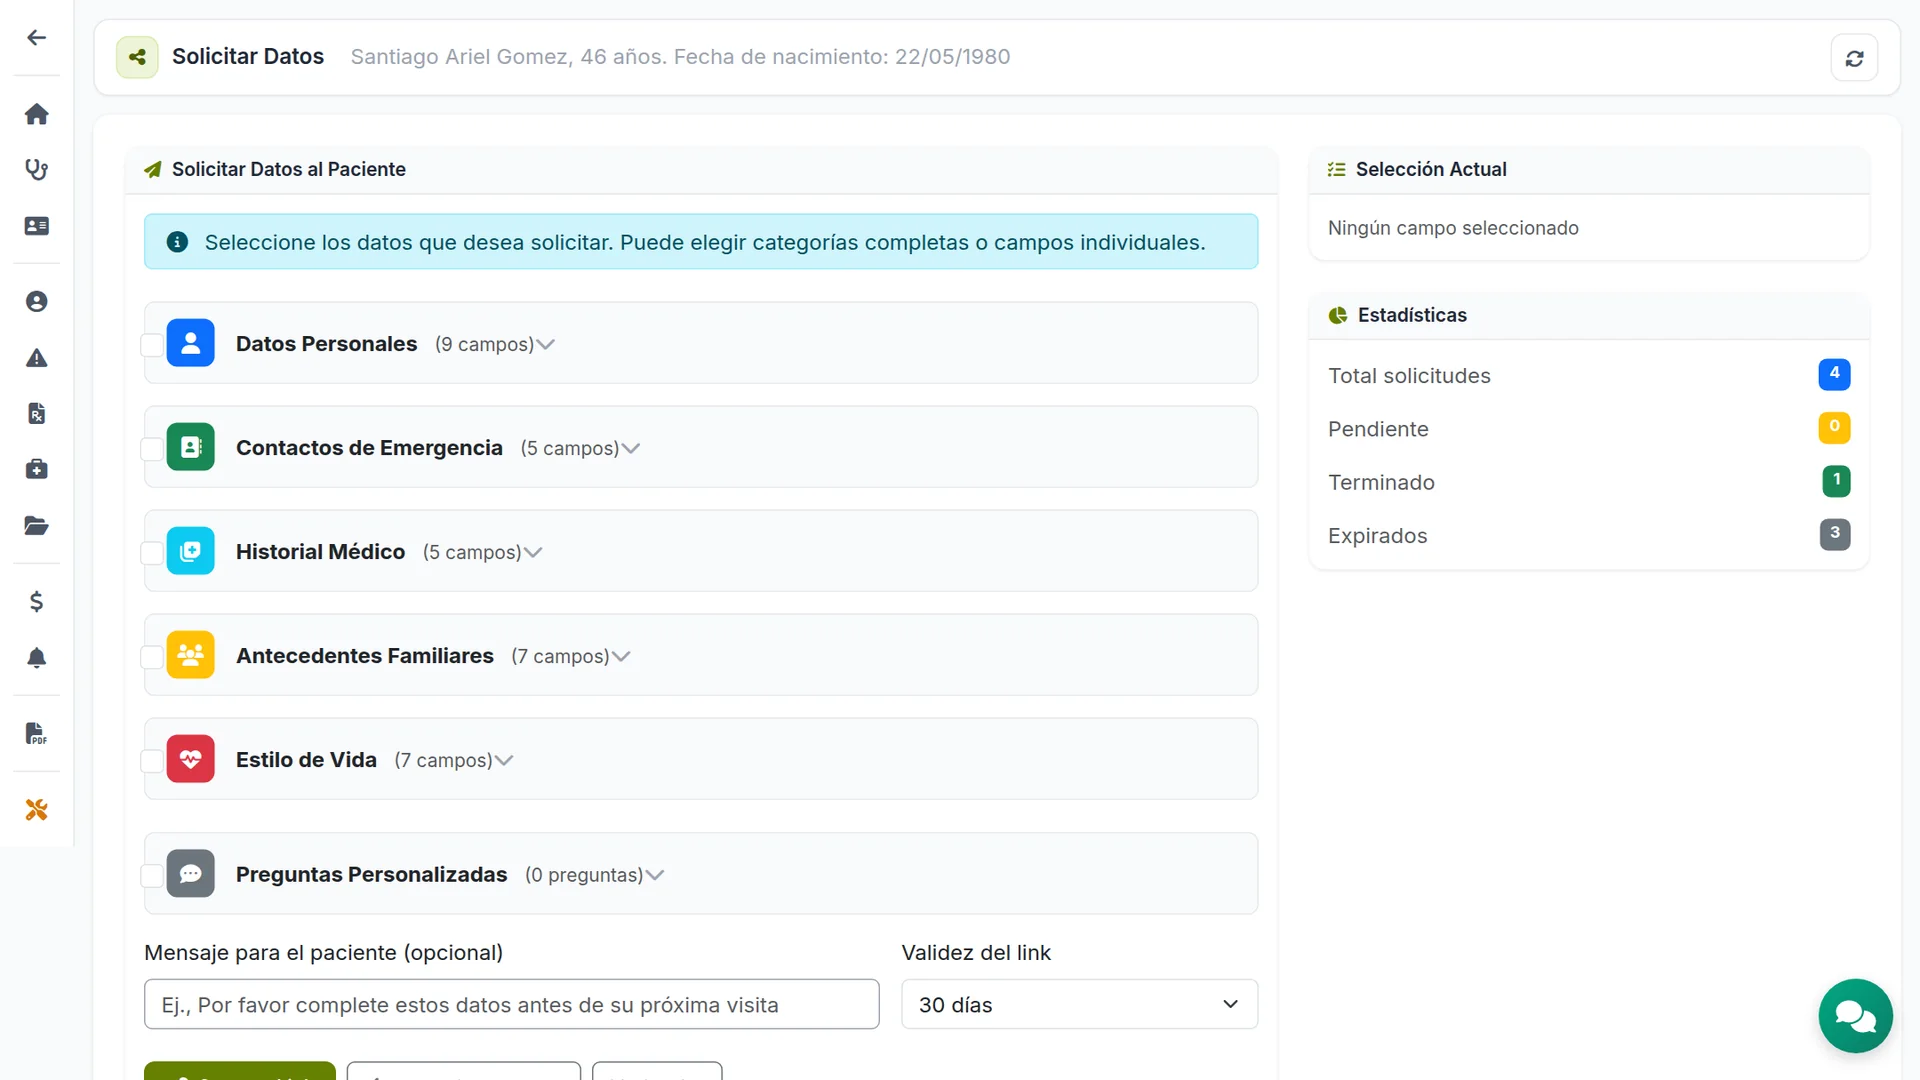This screenshot has width=1920, height=1080.
Task: Open the prescription file icon in sidebar
Action: click(37, 414)
